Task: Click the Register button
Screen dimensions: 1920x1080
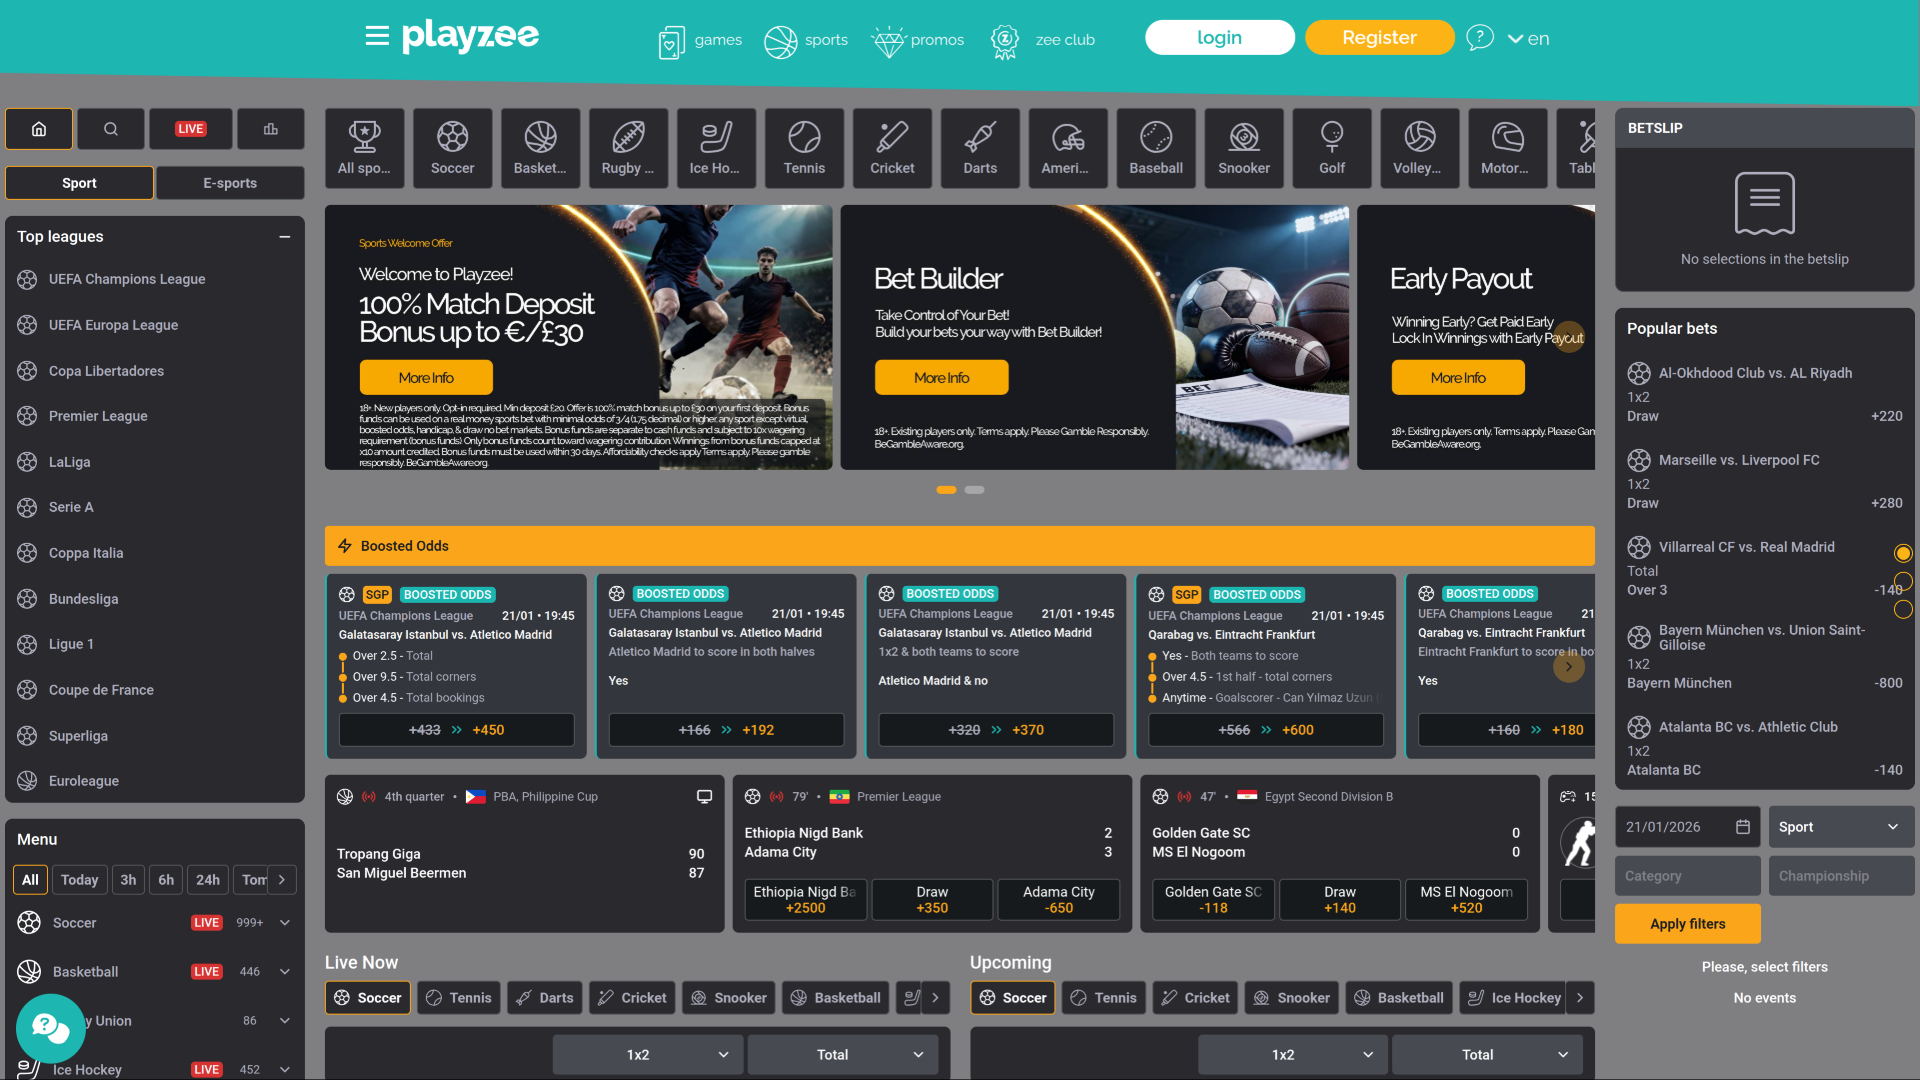Action: pyautogui.click(x=1379, y=37)
